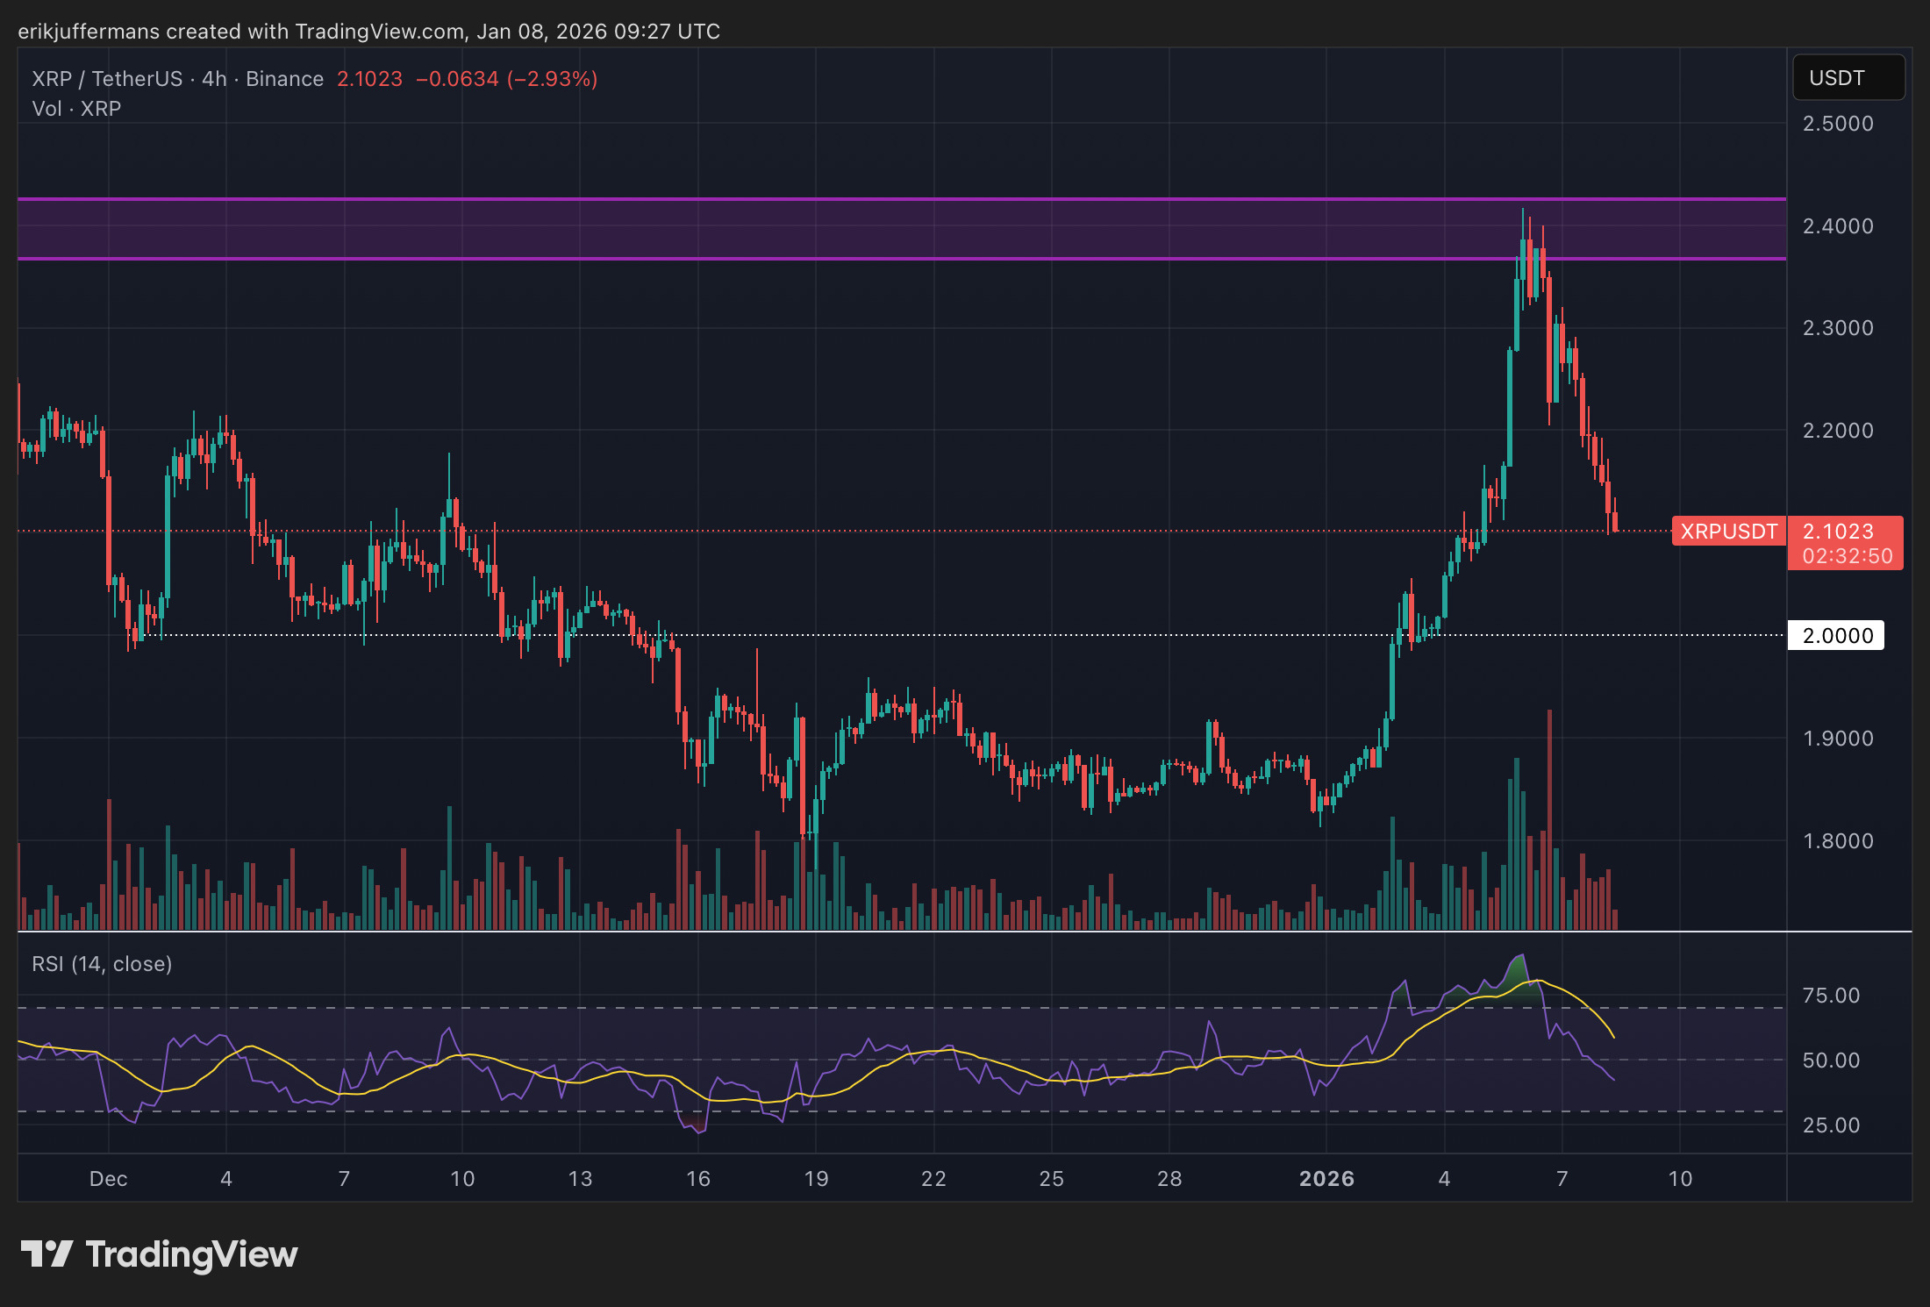The height and width of the screenshot is (1307, 1930).
Task: Click the 2026 year marker on time axis
Action: click(1326, 1179)
